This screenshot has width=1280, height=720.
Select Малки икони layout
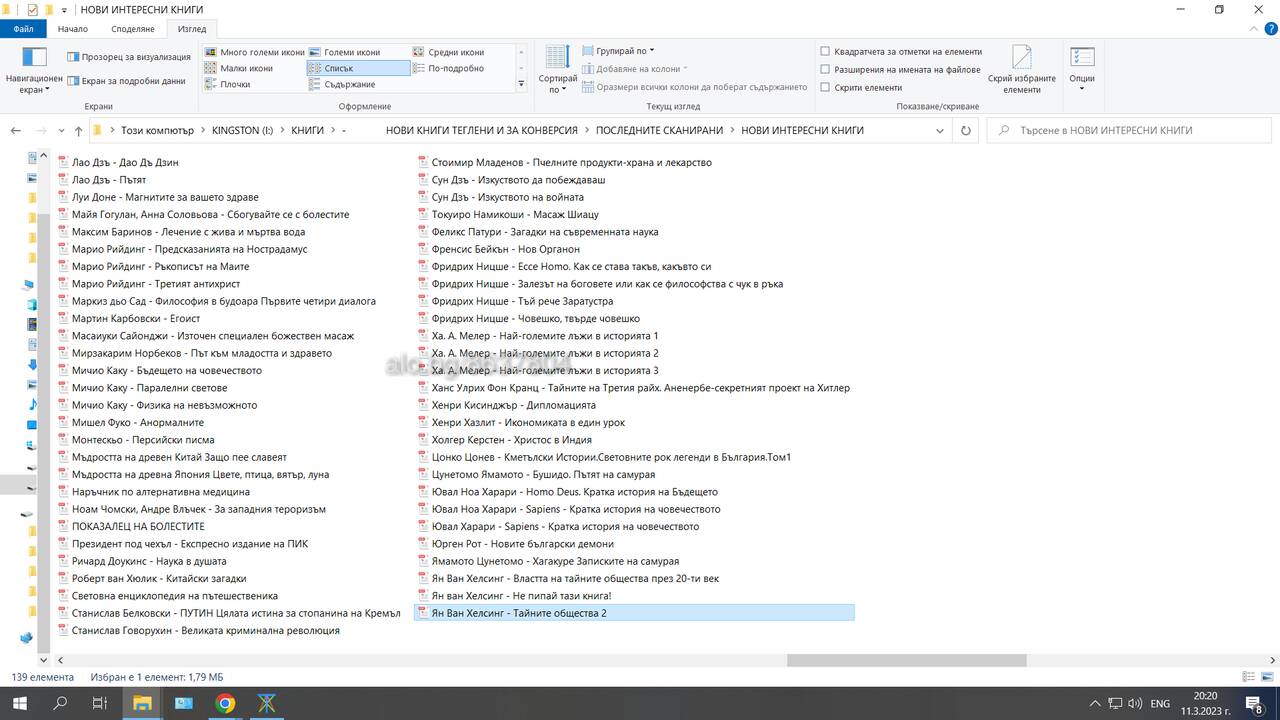[238, 68]
